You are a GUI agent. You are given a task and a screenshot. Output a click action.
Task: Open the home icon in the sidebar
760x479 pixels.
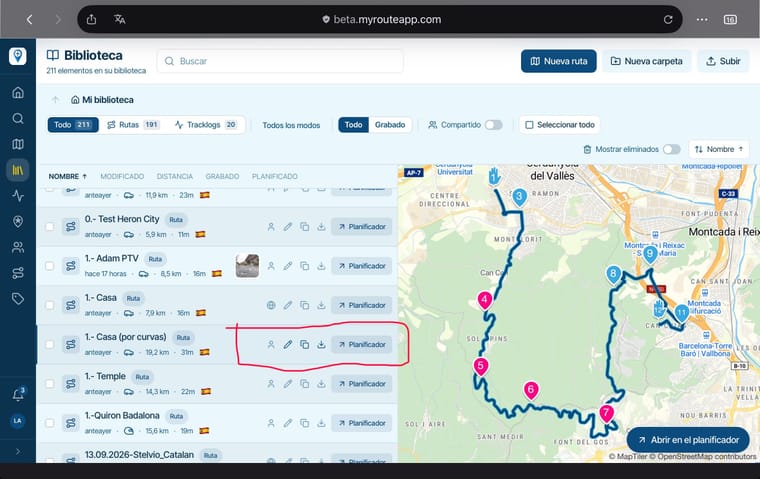tap(18, 93)
